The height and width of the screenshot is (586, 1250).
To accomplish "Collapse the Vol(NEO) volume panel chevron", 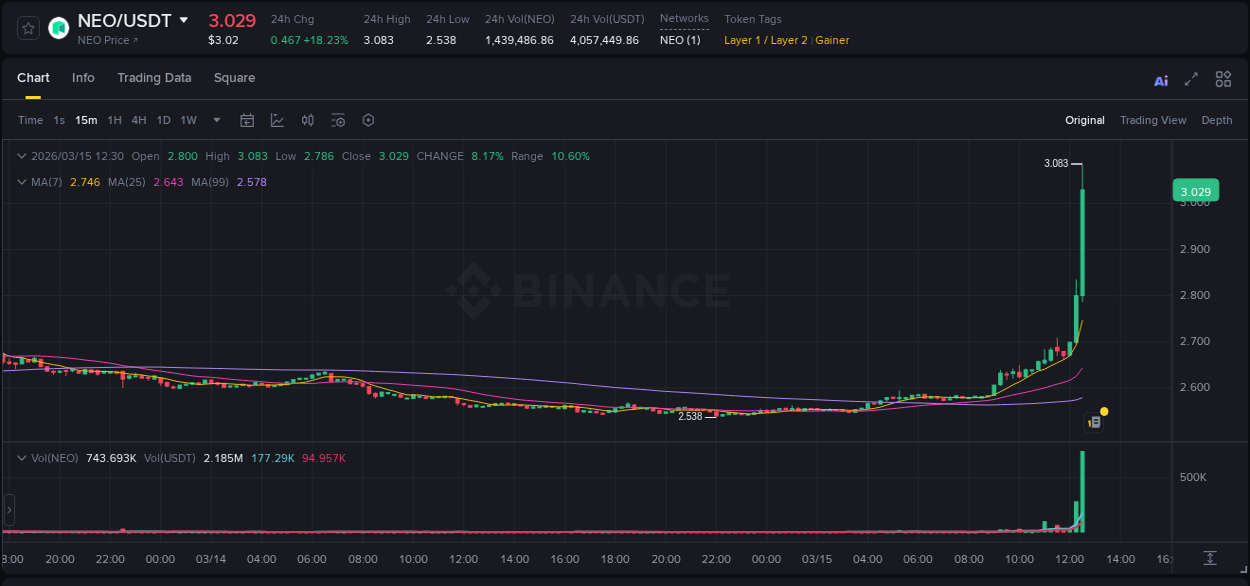I will (22, 458).
